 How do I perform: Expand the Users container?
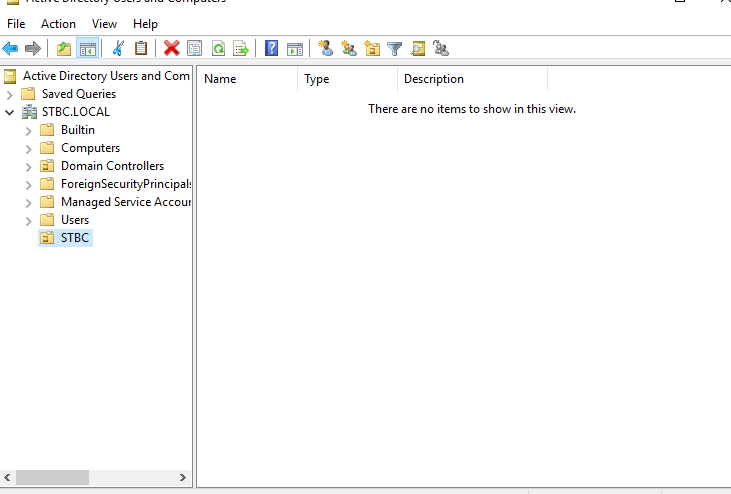pos(28,221)
